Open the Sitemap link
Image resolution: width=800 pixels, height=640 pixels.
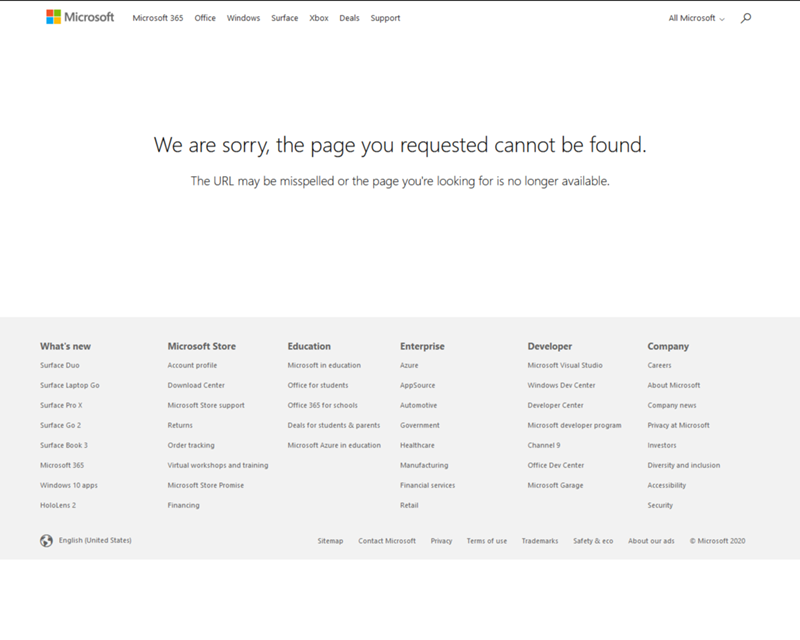point(330,541)
